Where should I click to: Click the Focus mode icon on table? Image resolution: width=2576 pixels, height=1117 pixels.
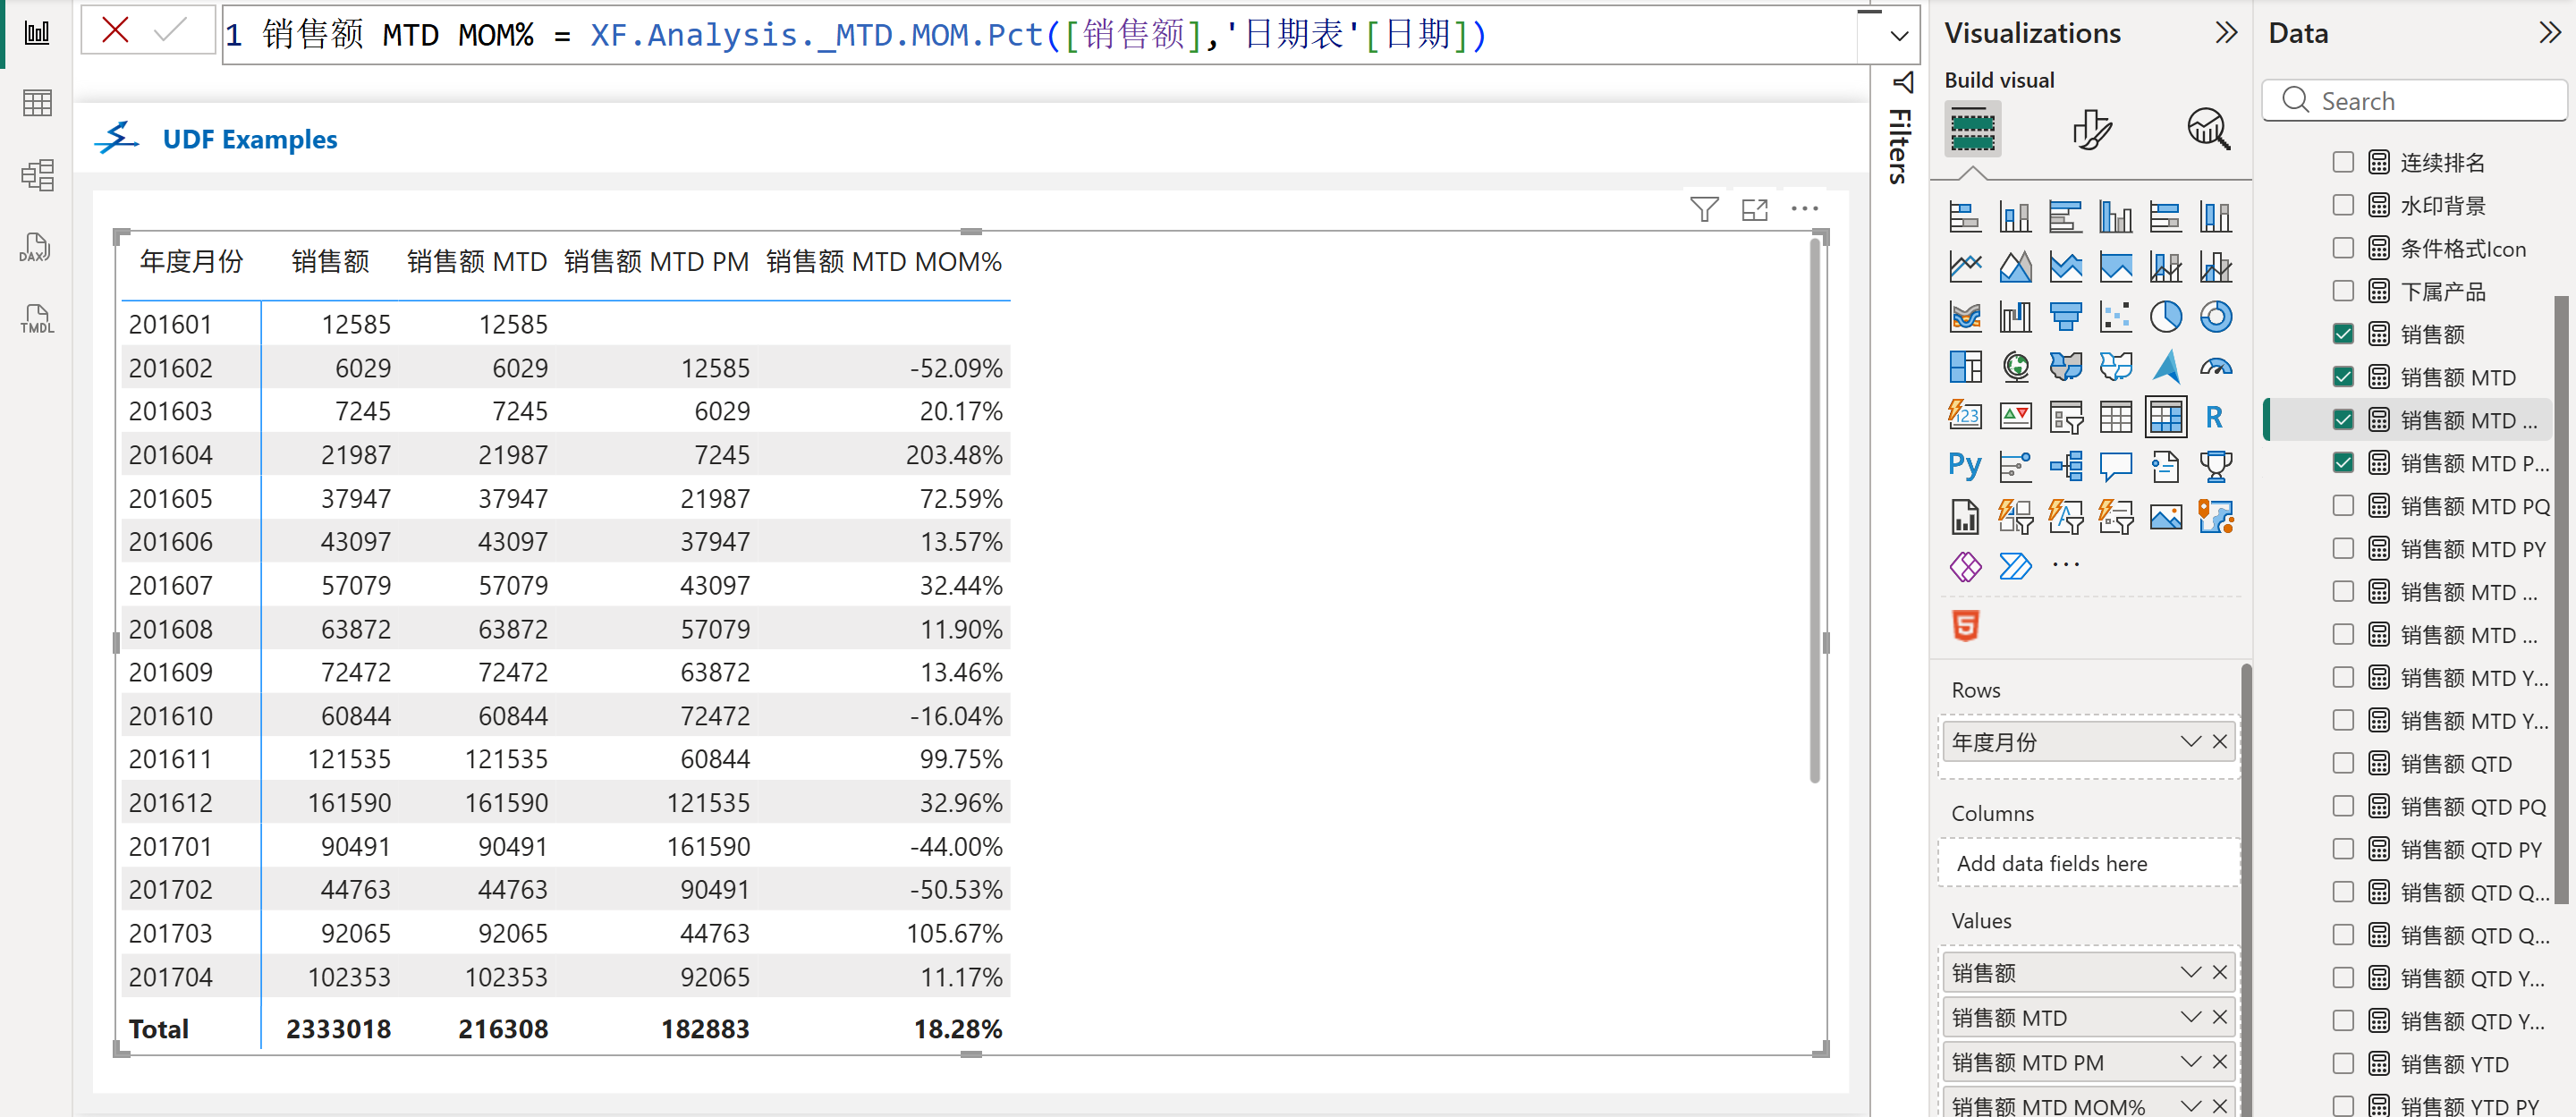coord(1754,209)
